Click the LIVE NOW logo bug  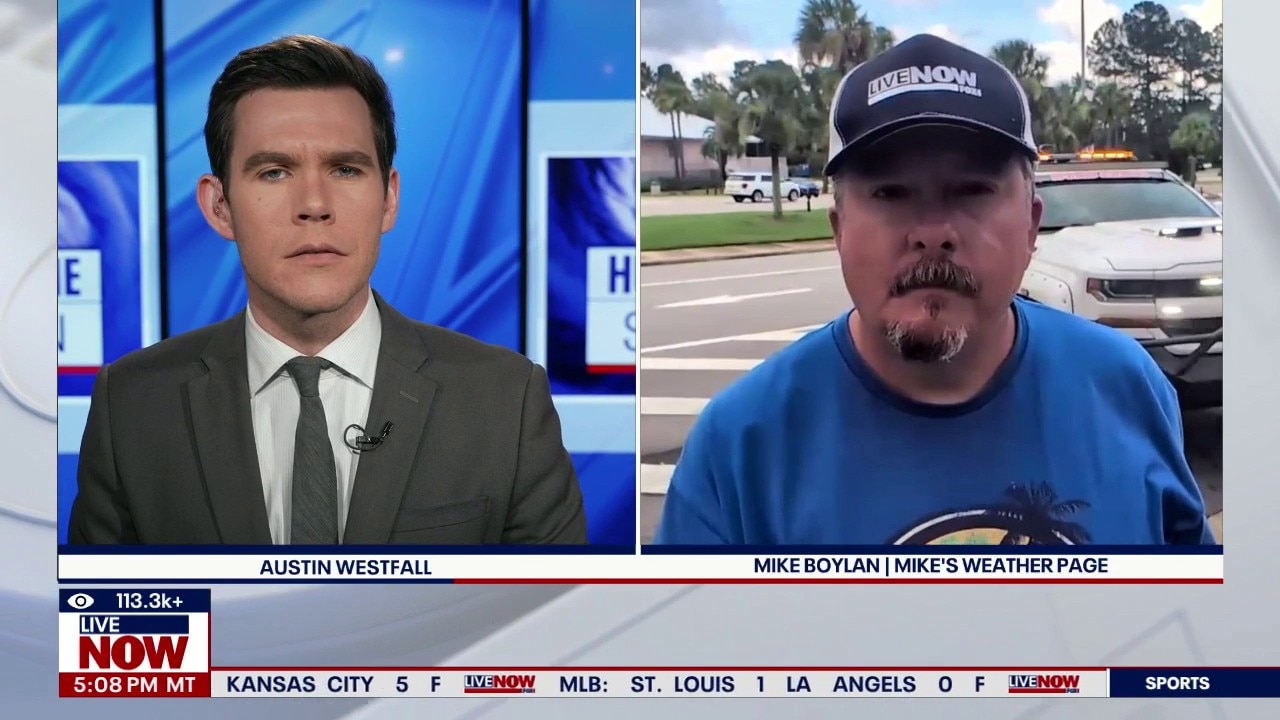[134, 642]
